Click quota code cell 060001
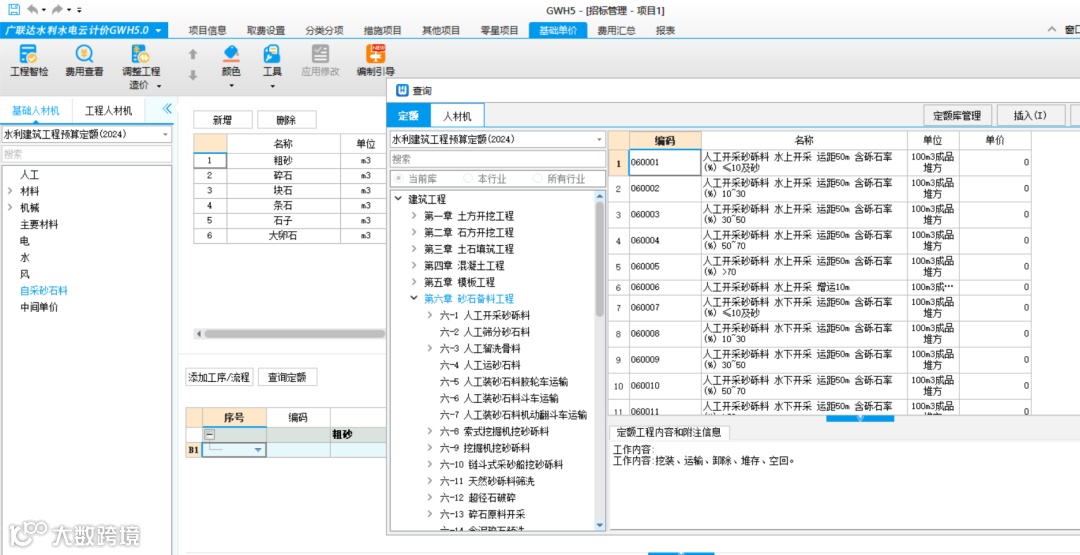Viewport: 1080px width, 555px height. [665, 163]
